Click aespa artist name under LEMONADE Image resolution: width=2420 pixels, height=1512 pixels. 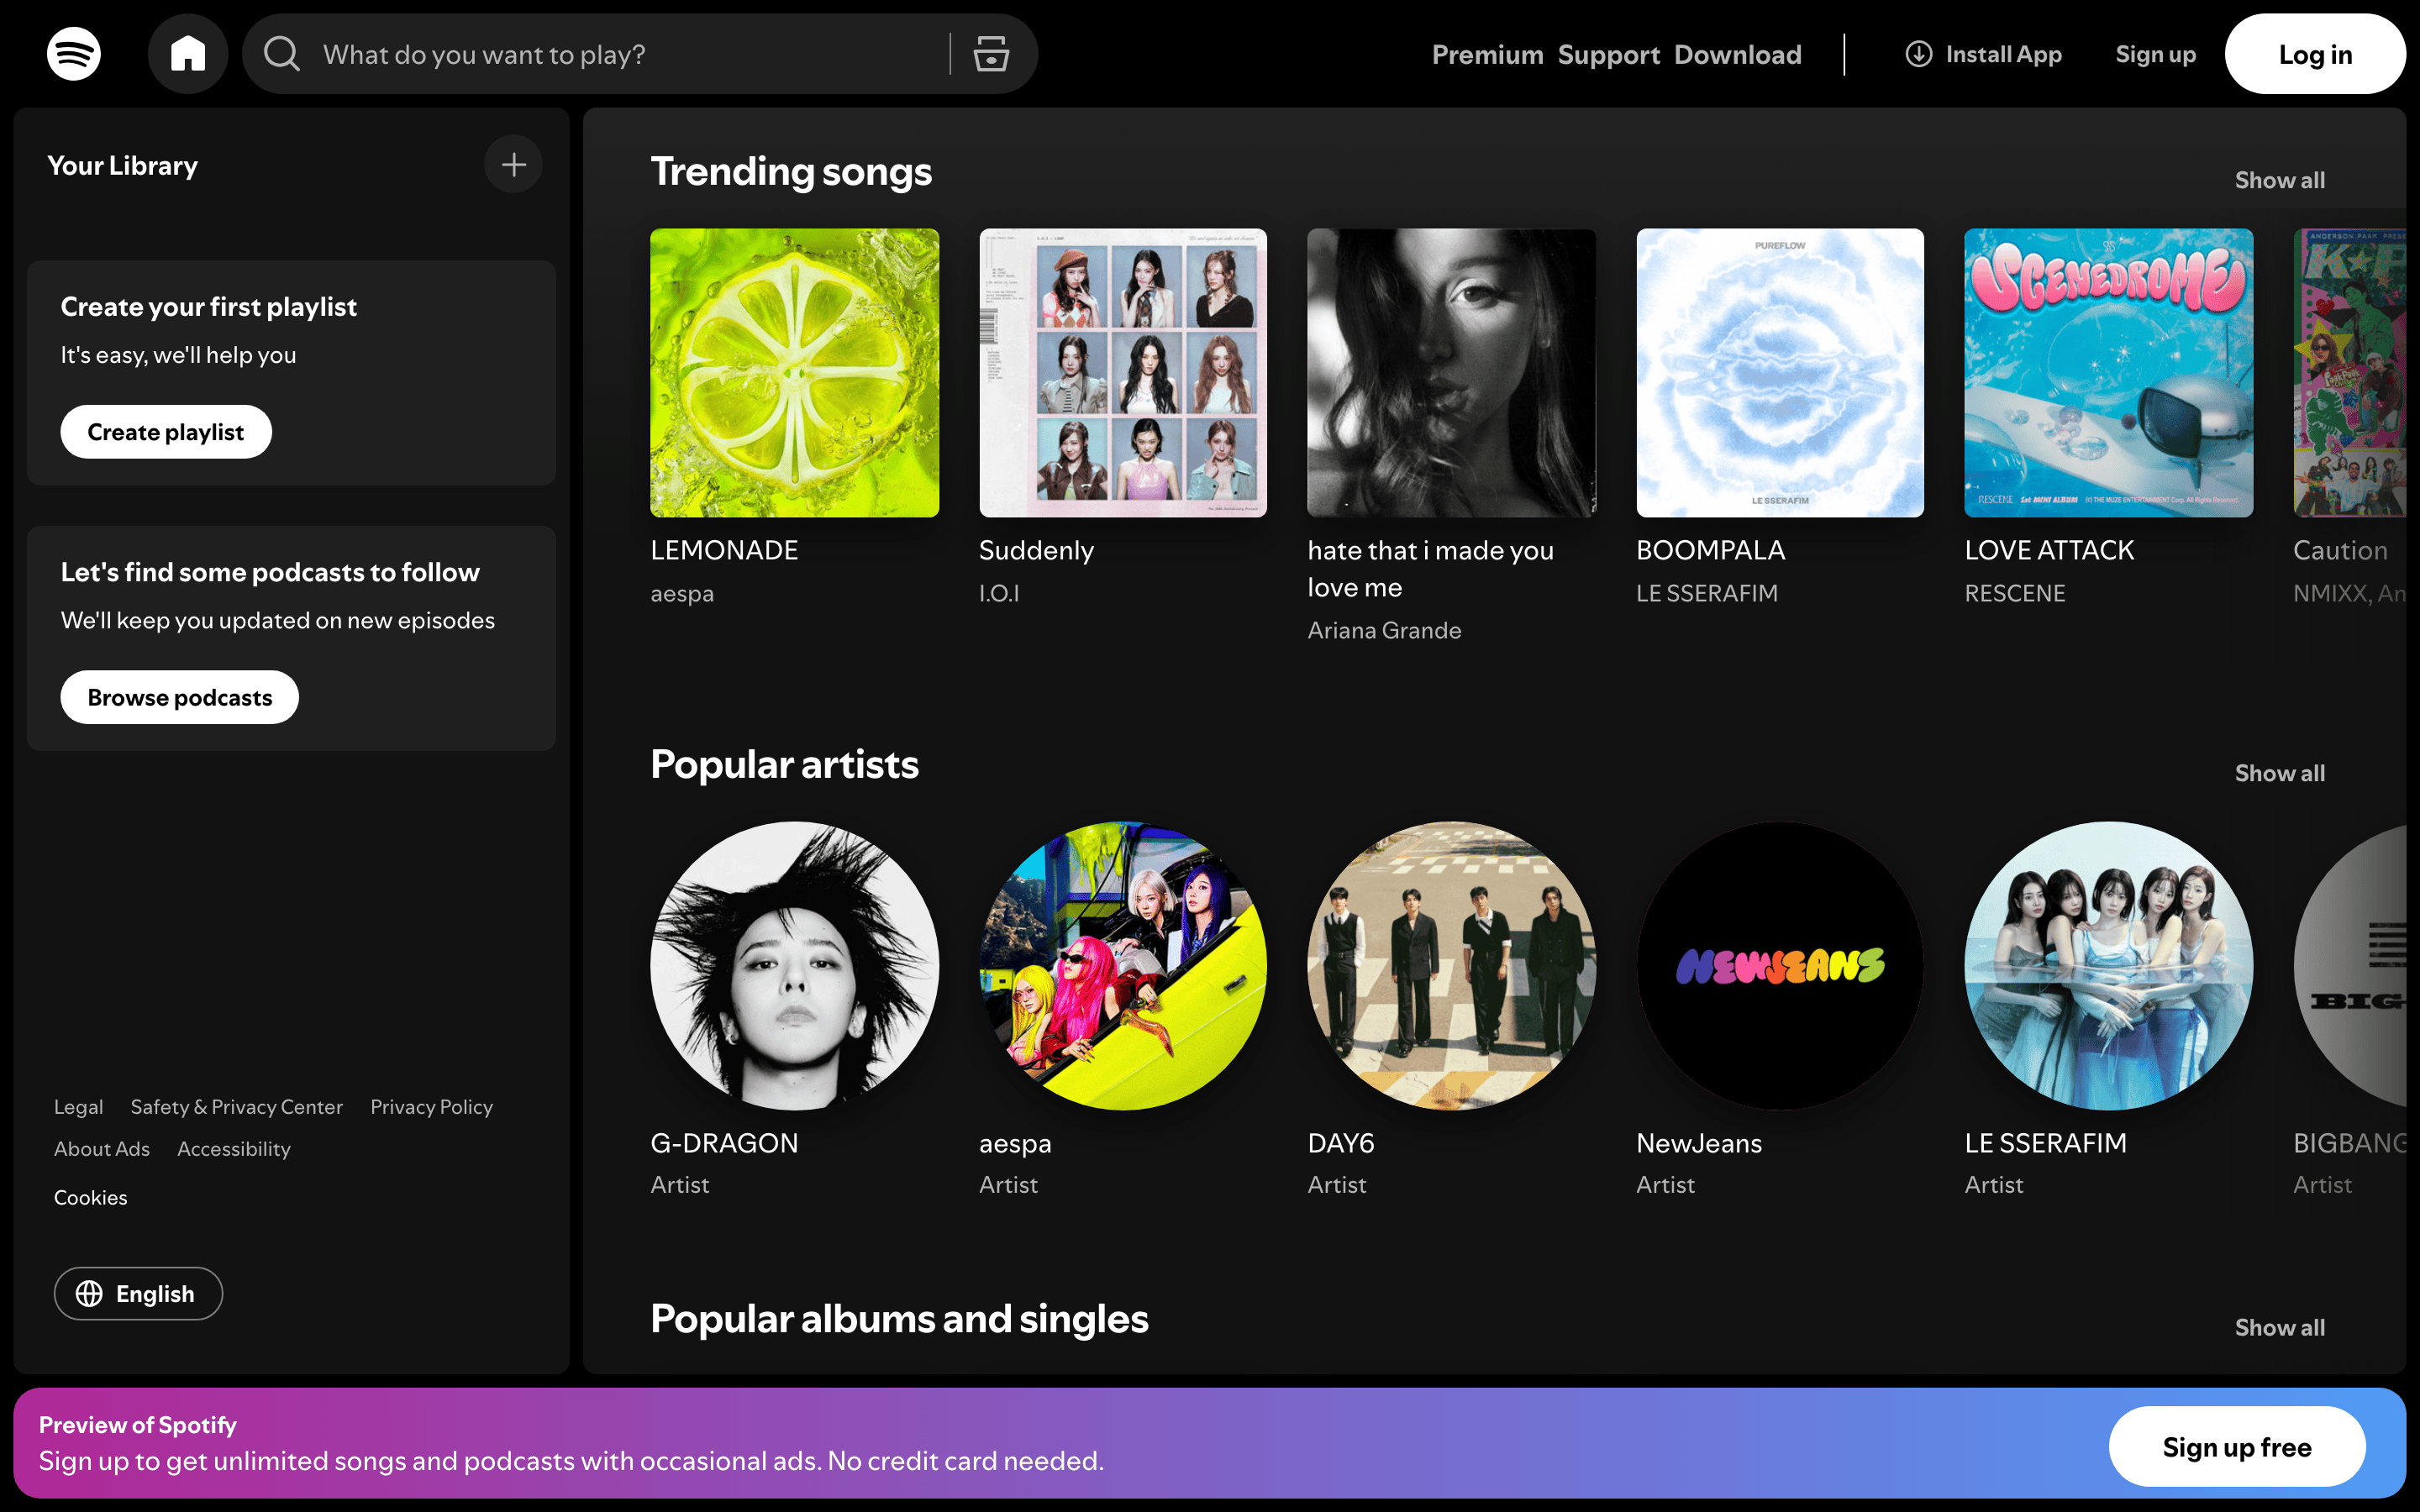[682, 593]
